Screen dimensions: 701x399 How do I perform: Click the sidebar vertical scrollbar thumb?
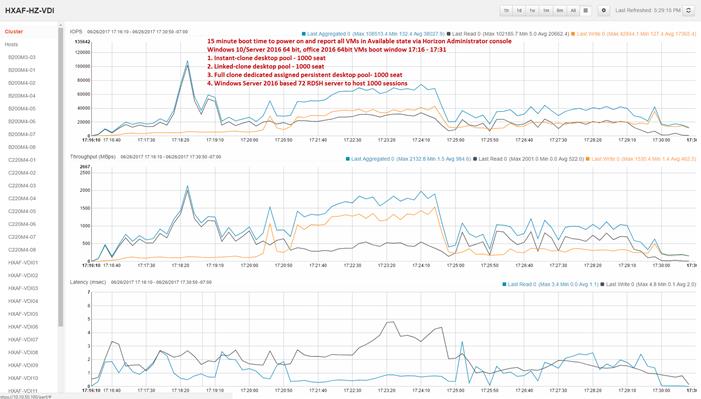pos(61,177)
